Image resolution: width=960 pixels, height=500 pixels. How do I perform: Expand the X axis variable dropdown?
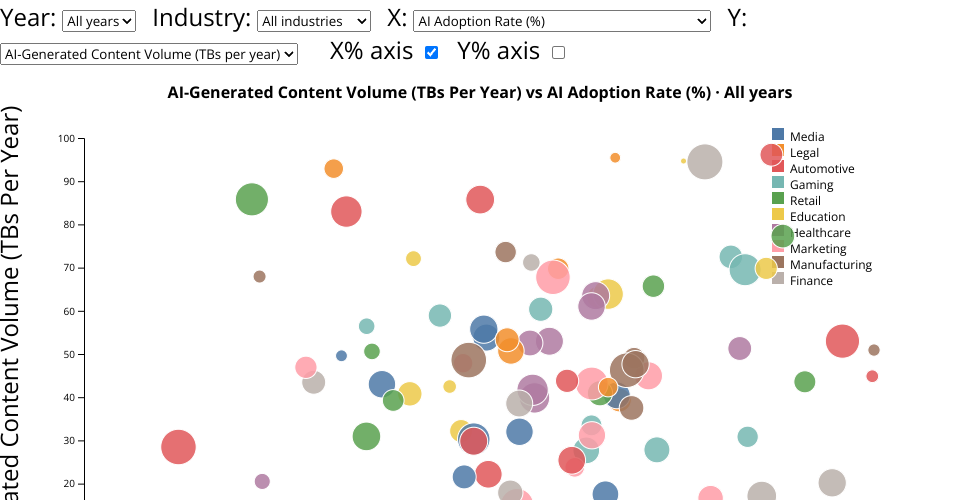coord(561,21)
